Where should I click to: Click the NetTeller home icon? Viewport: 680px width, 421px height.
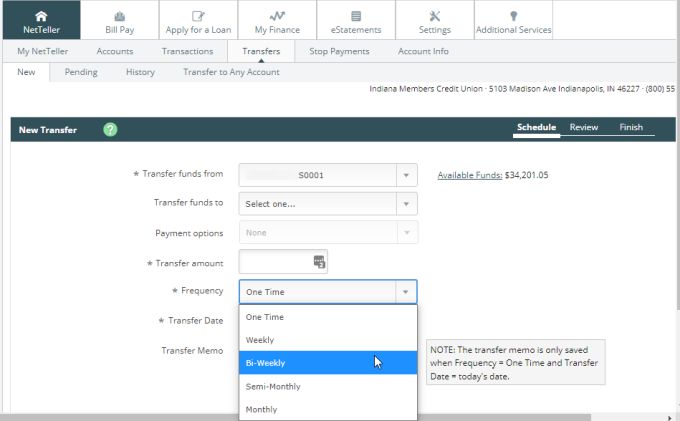pos(40,15)
